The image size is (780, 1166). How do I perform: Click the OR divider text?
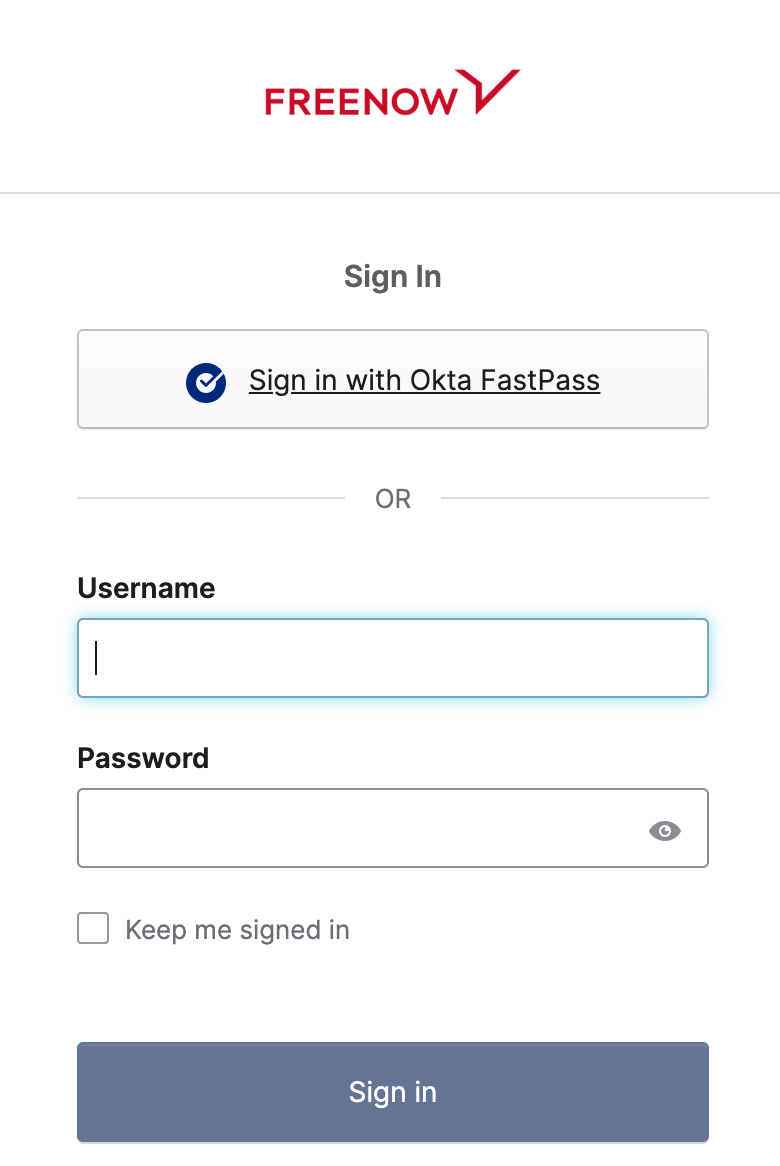point(393,499)
